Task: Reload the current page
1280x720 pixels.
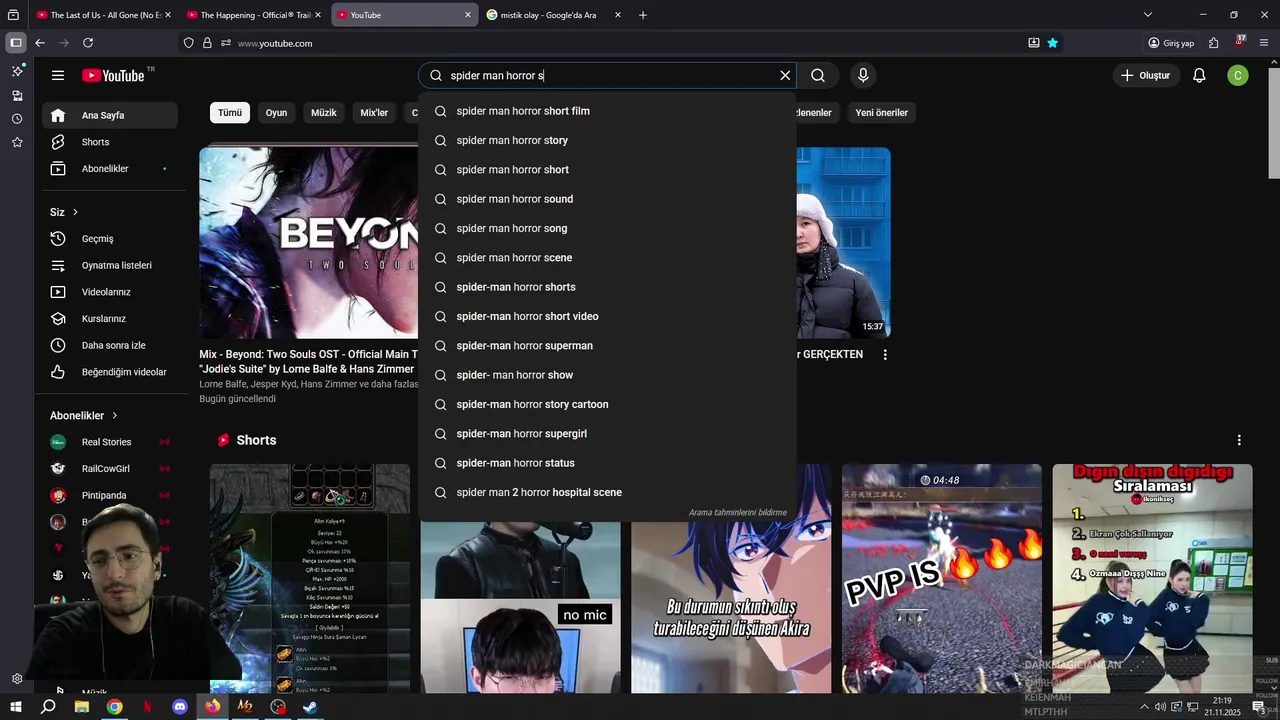Action: [88, 43]
